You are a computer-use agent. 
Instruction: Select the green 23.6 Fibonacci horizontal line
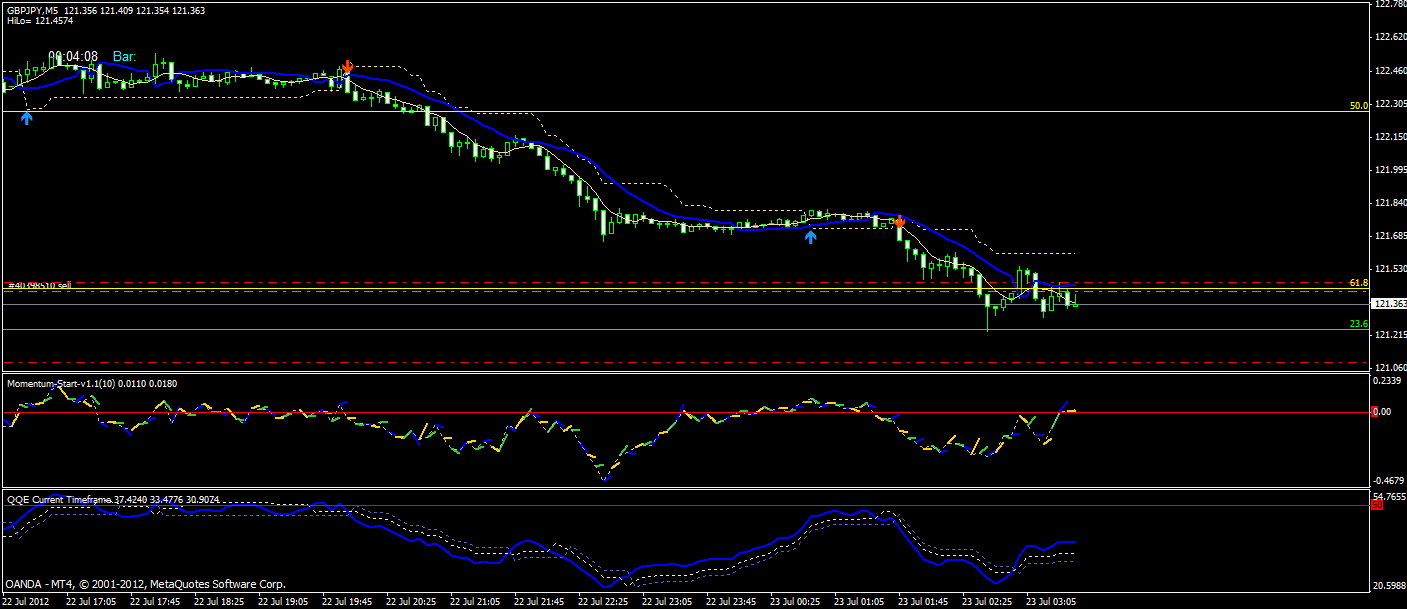click(684, 329)
